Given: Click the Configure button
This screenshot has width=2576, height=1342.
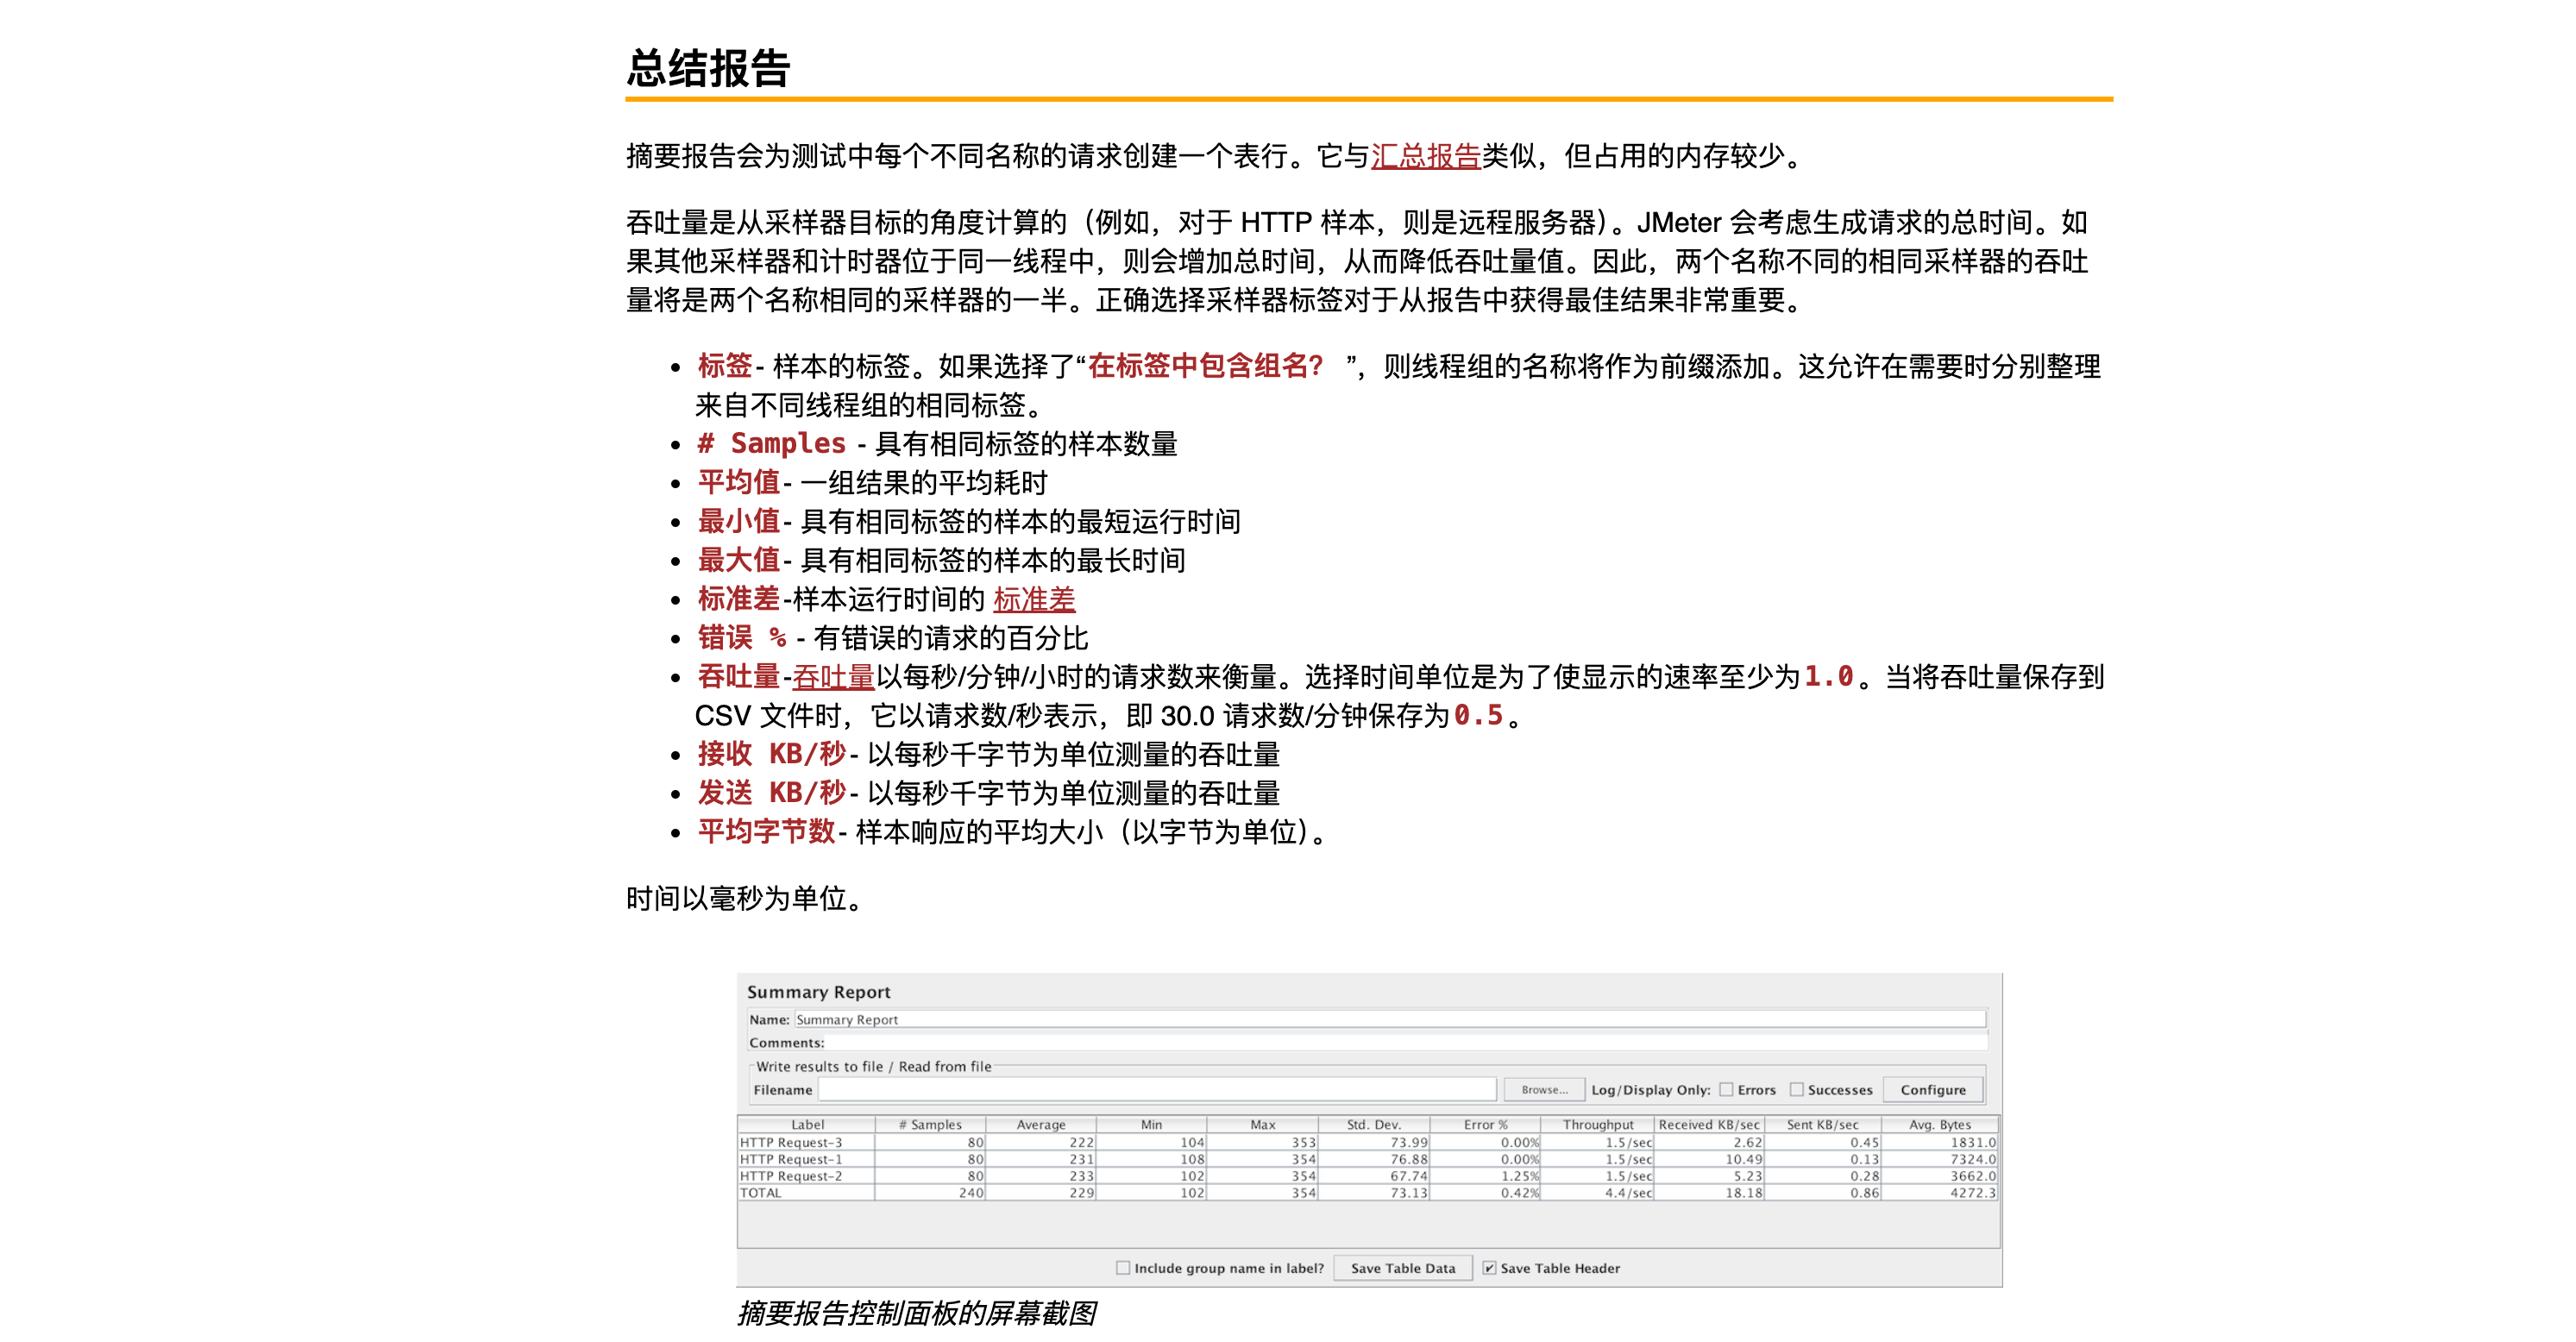Looking at the screenshot, I should [1932, 1090].
